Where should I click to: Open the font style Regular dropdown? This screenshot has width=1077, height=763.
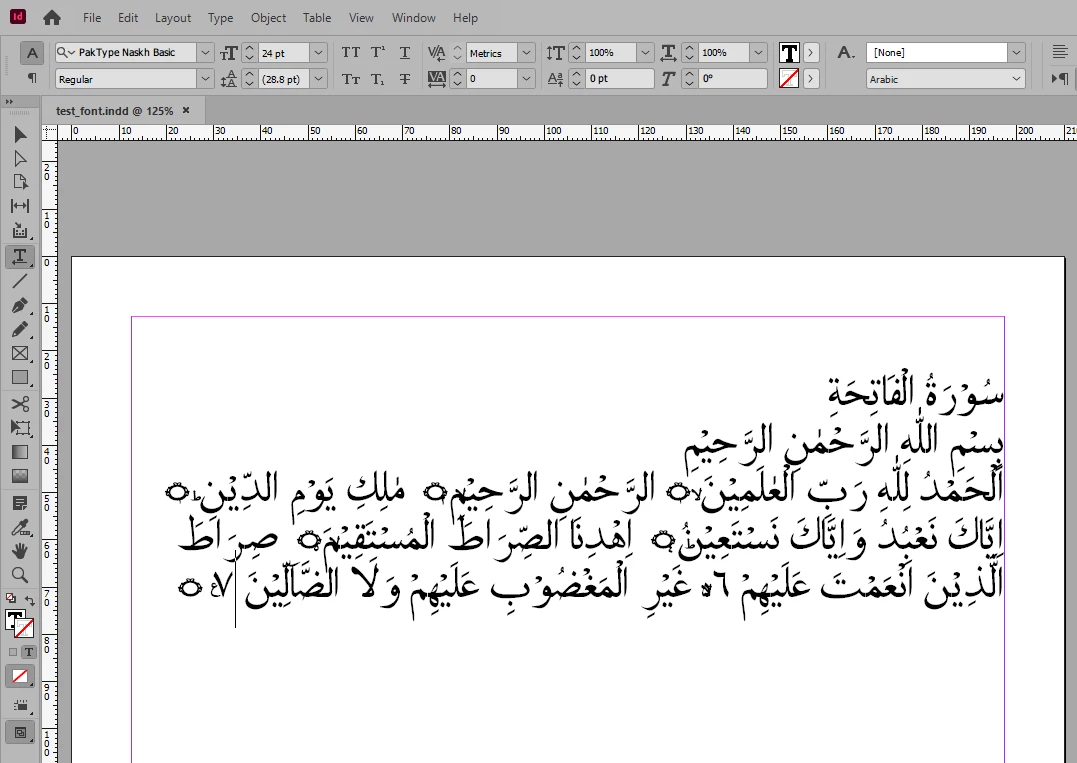tap(205, 79)
